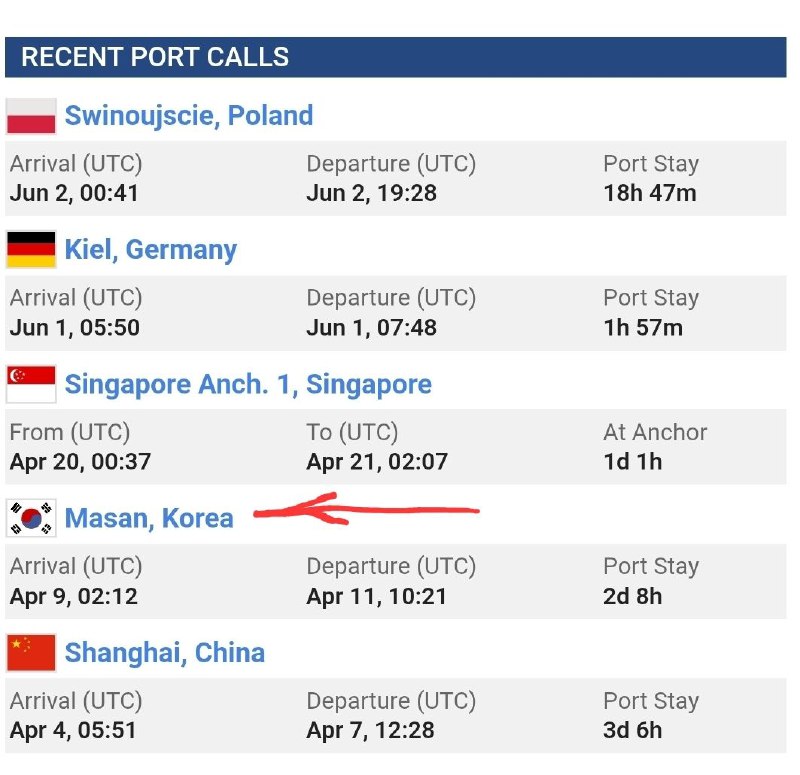This screenshot has height=775, width=800.
Task: Open Singapore Anch. 1, Singapore link
Action: coord(248,384)
